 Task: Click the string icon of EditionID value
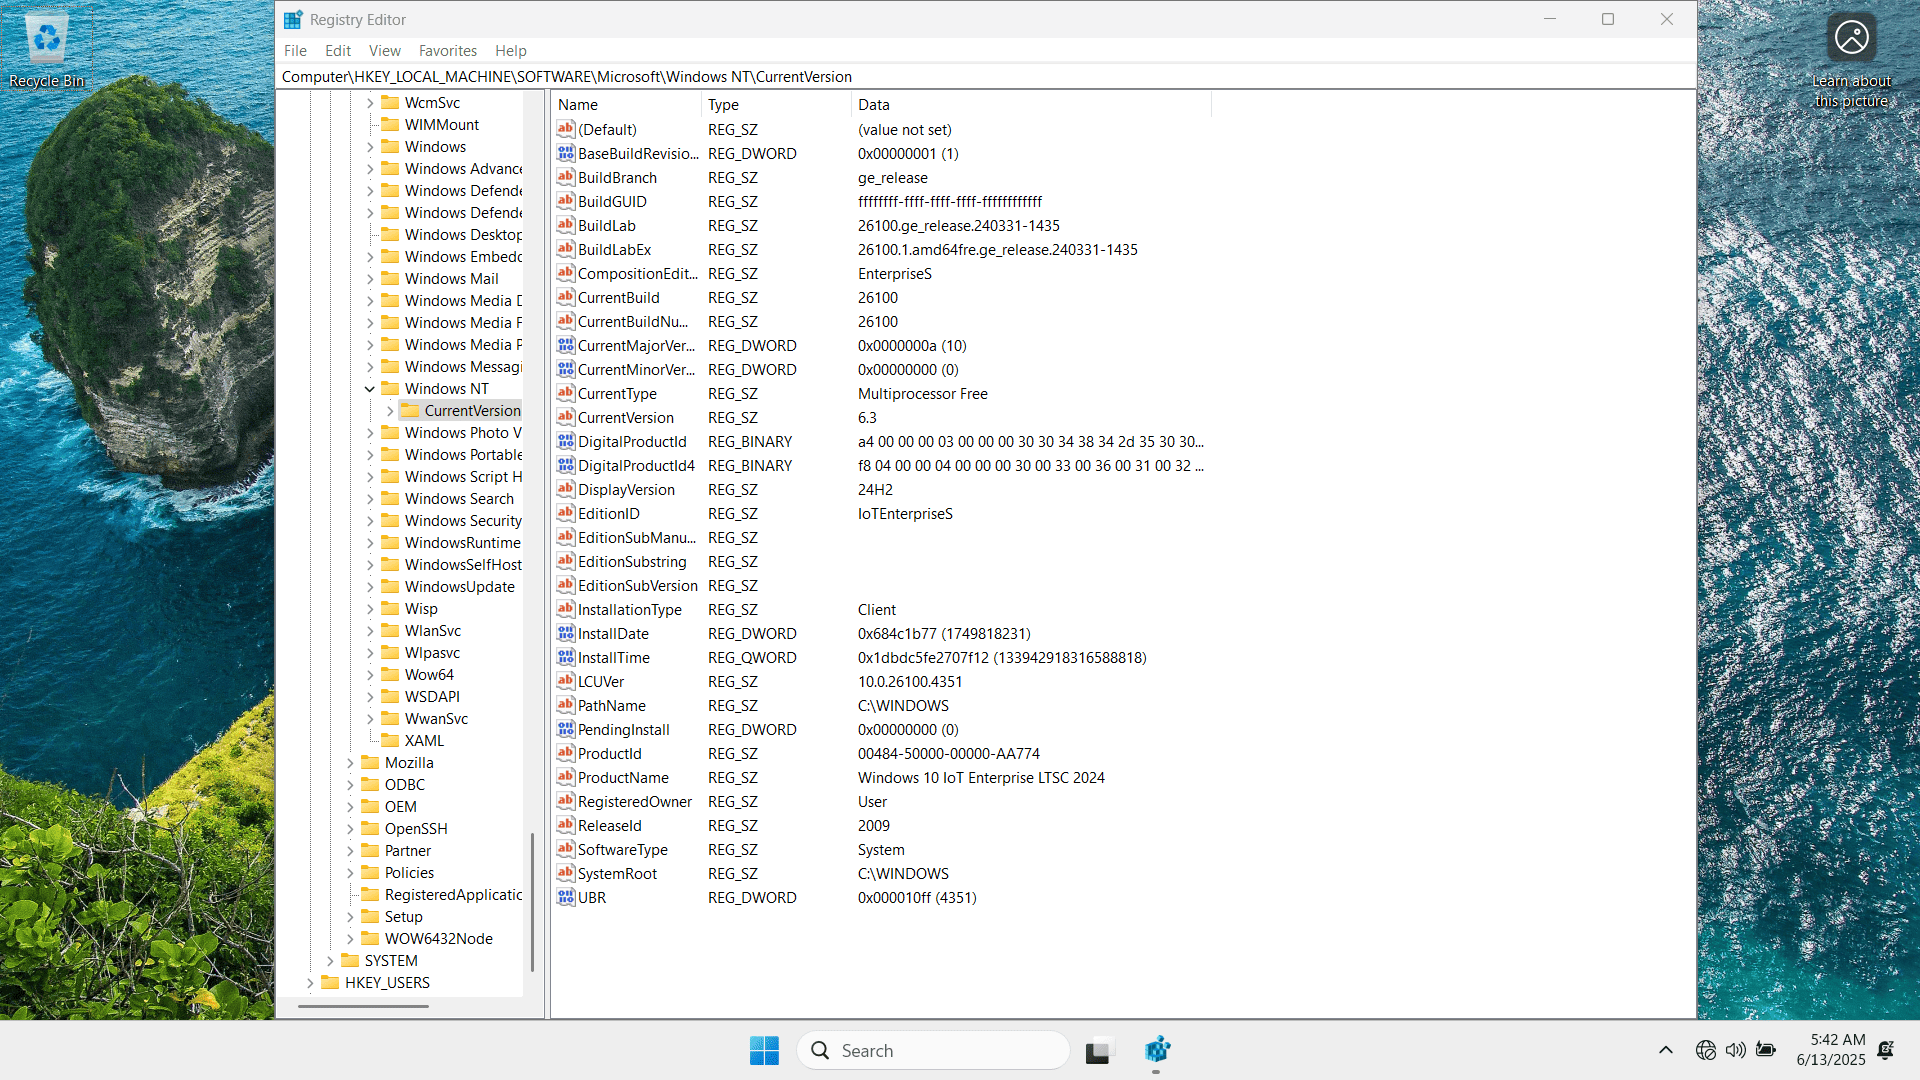tap(566, 513)
